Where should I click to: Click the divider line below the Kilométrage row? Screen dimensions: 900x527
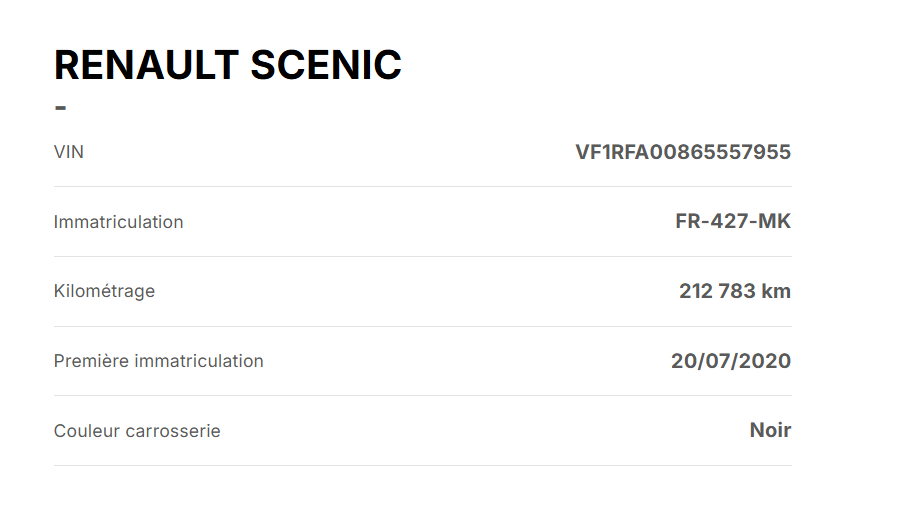coord(422,326)
